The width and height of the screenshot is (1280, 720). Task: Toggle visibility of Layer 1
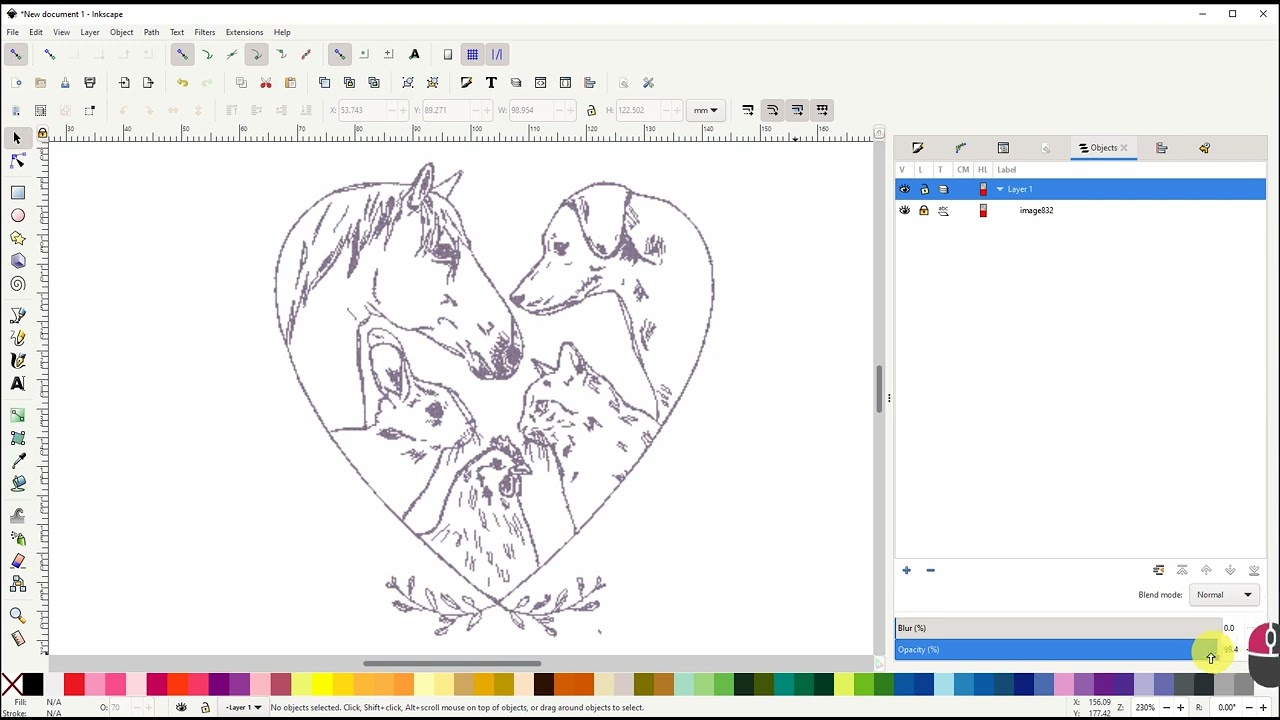click(x=905, y=189)
